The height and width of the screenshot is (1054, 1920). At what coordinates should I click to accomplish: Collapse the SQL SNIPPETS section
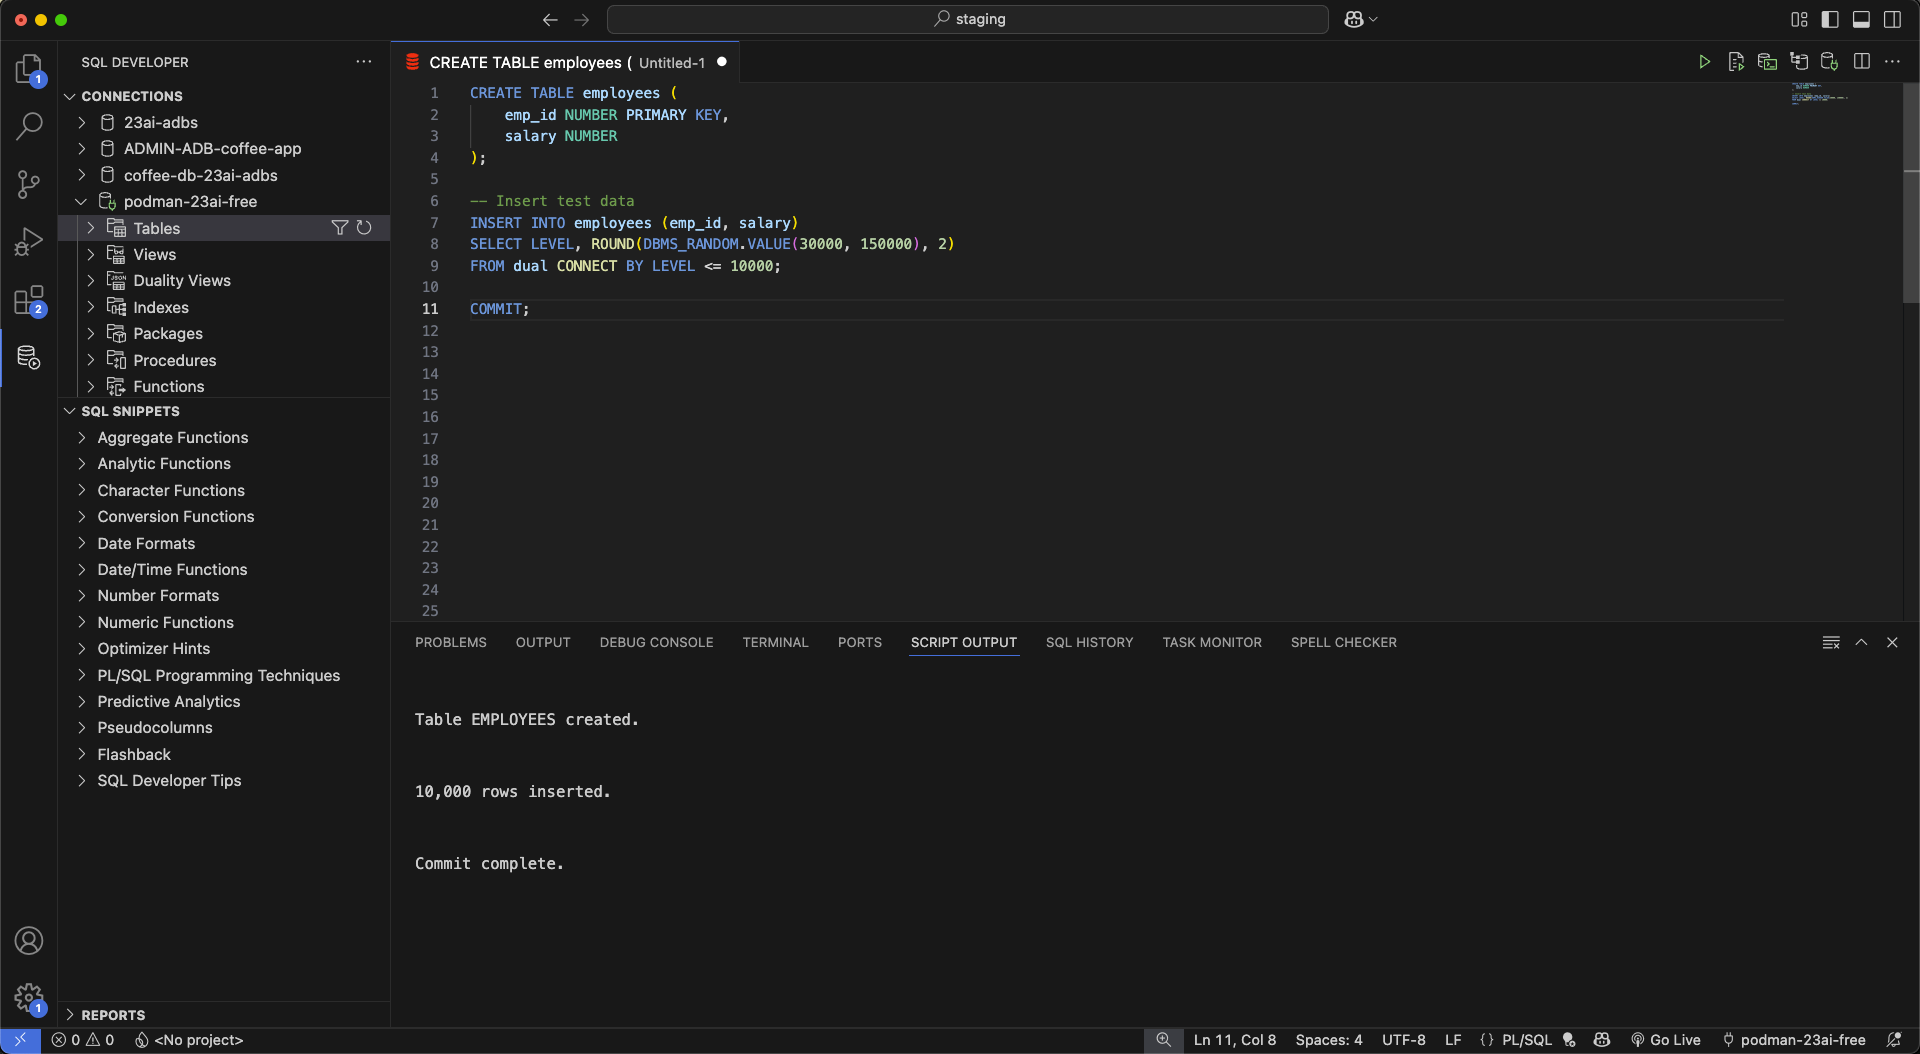(69, 411)
